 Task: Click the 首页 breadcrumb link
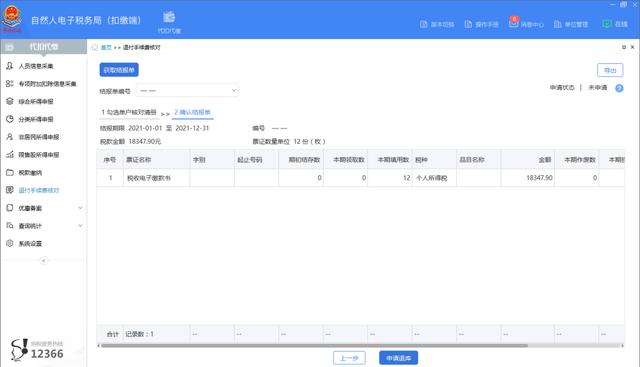pyautogui.click(x=106, y=47)
